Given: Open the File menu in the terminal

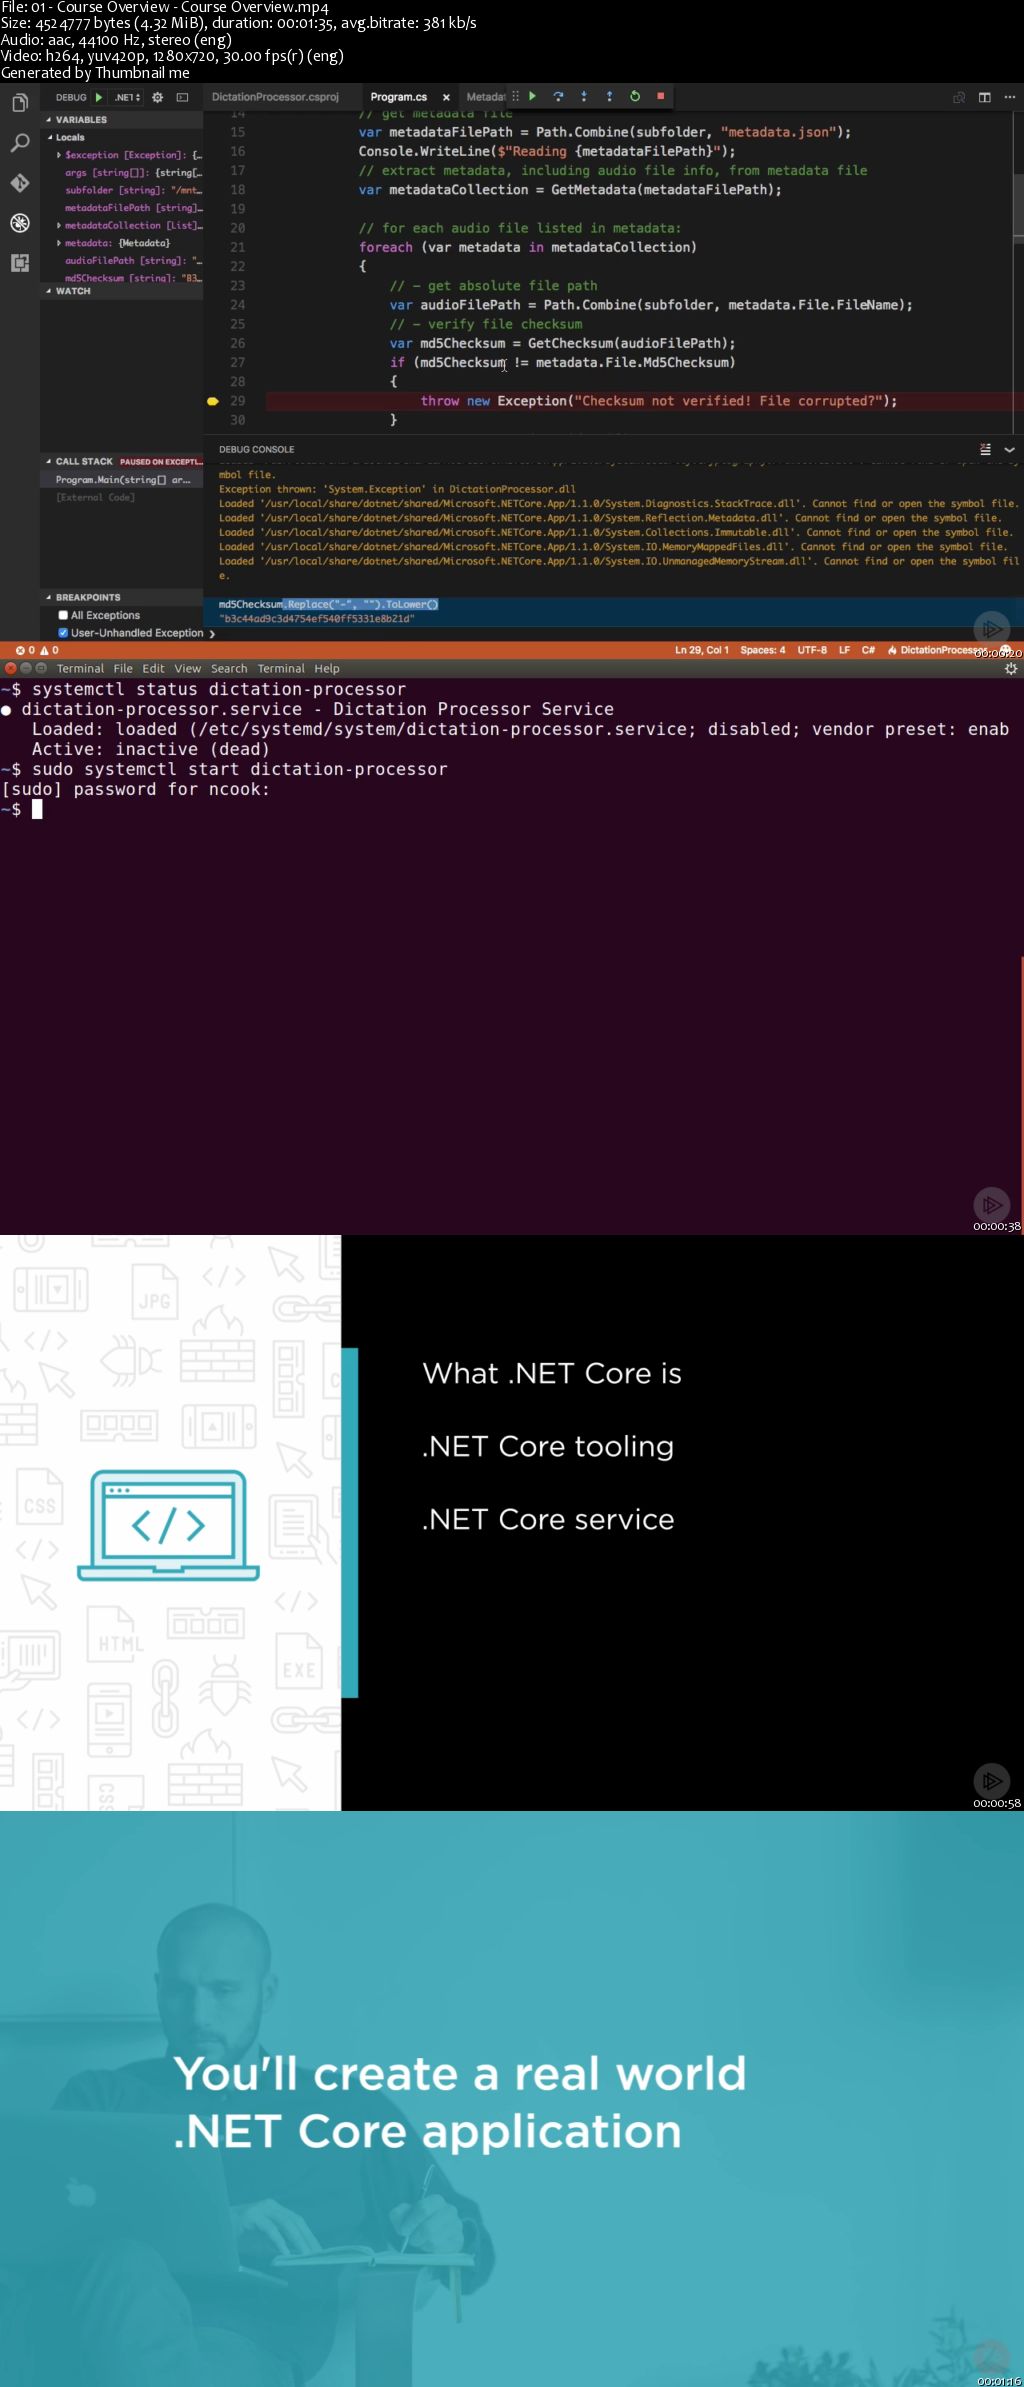Looking at the screenshot, I should (123, 668).
